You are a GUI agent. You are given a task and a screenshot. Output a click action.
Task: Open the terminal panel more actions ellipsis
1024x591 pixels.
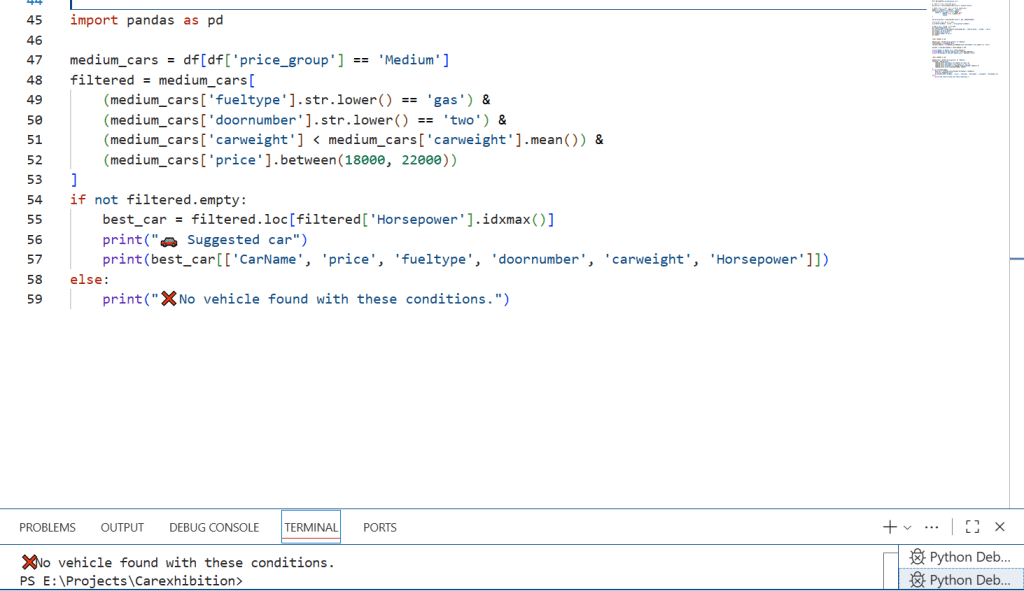click(932, 527)
